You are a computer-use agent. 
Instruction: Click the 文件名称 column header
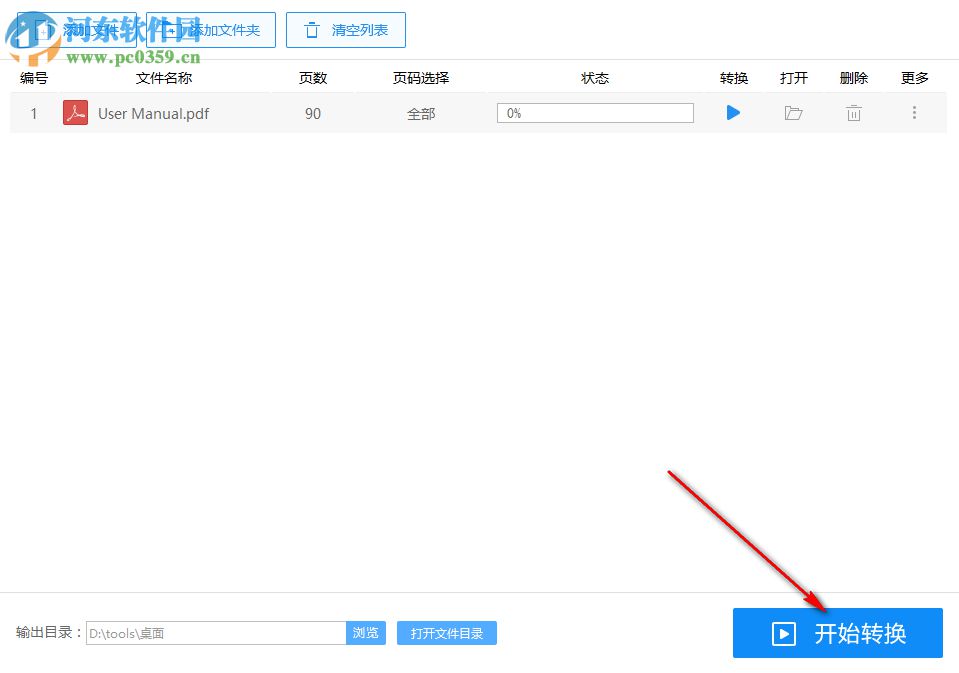tap(163, 77)
